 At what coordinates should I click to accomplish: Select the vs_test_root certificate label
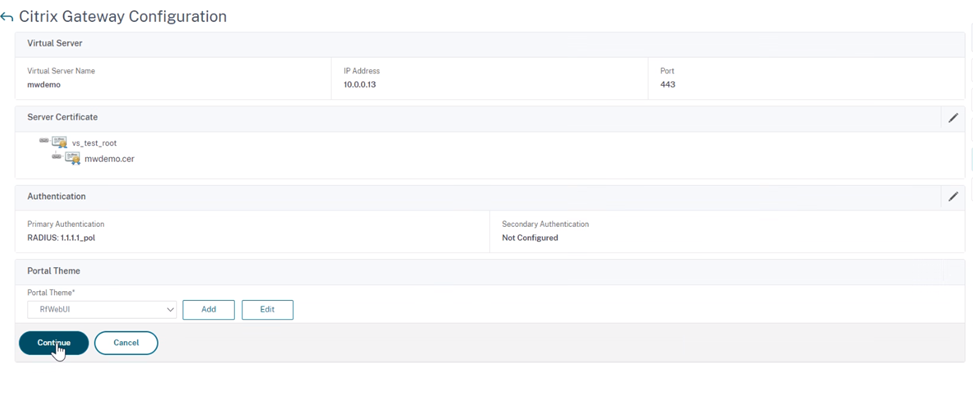coord(94,143)
